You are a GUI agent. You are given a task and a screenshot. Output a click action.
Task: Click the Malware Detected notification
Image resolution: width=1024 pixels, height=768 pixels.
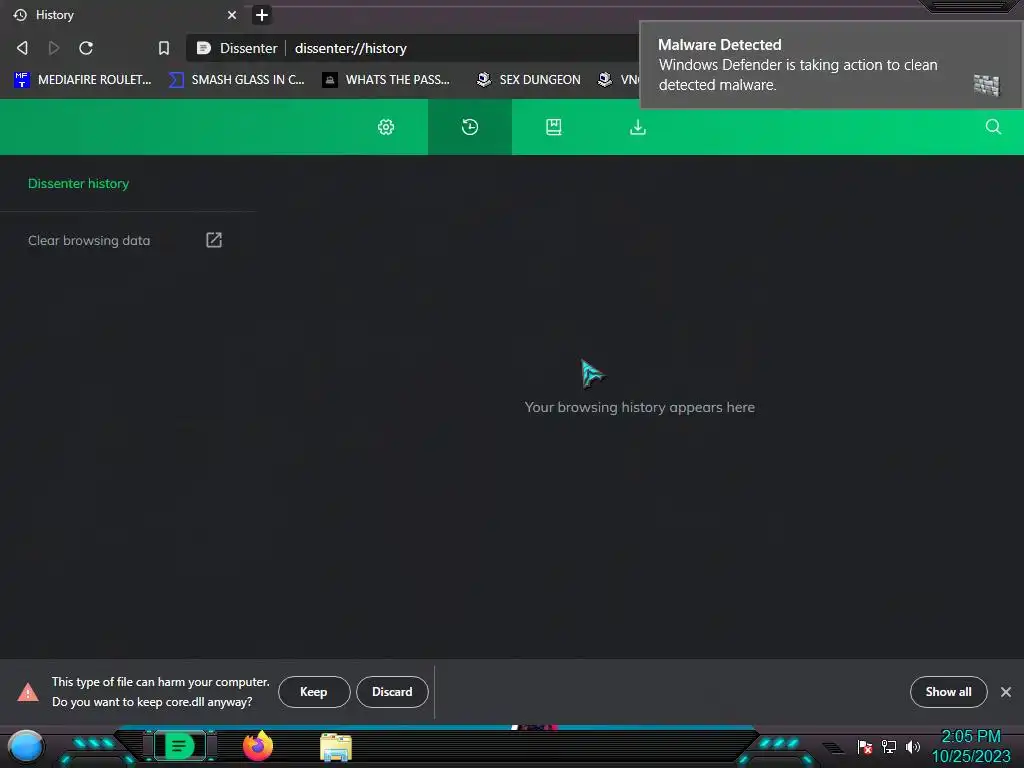831,65
